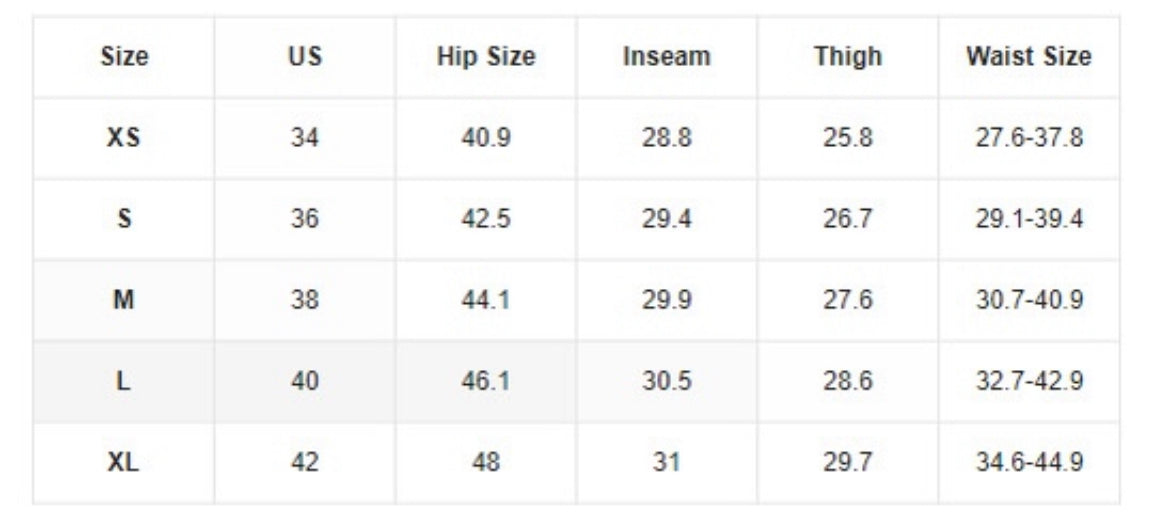Click the Thigh column header
This screenshot has height=519, width=1170.
(x=848, y=57)
